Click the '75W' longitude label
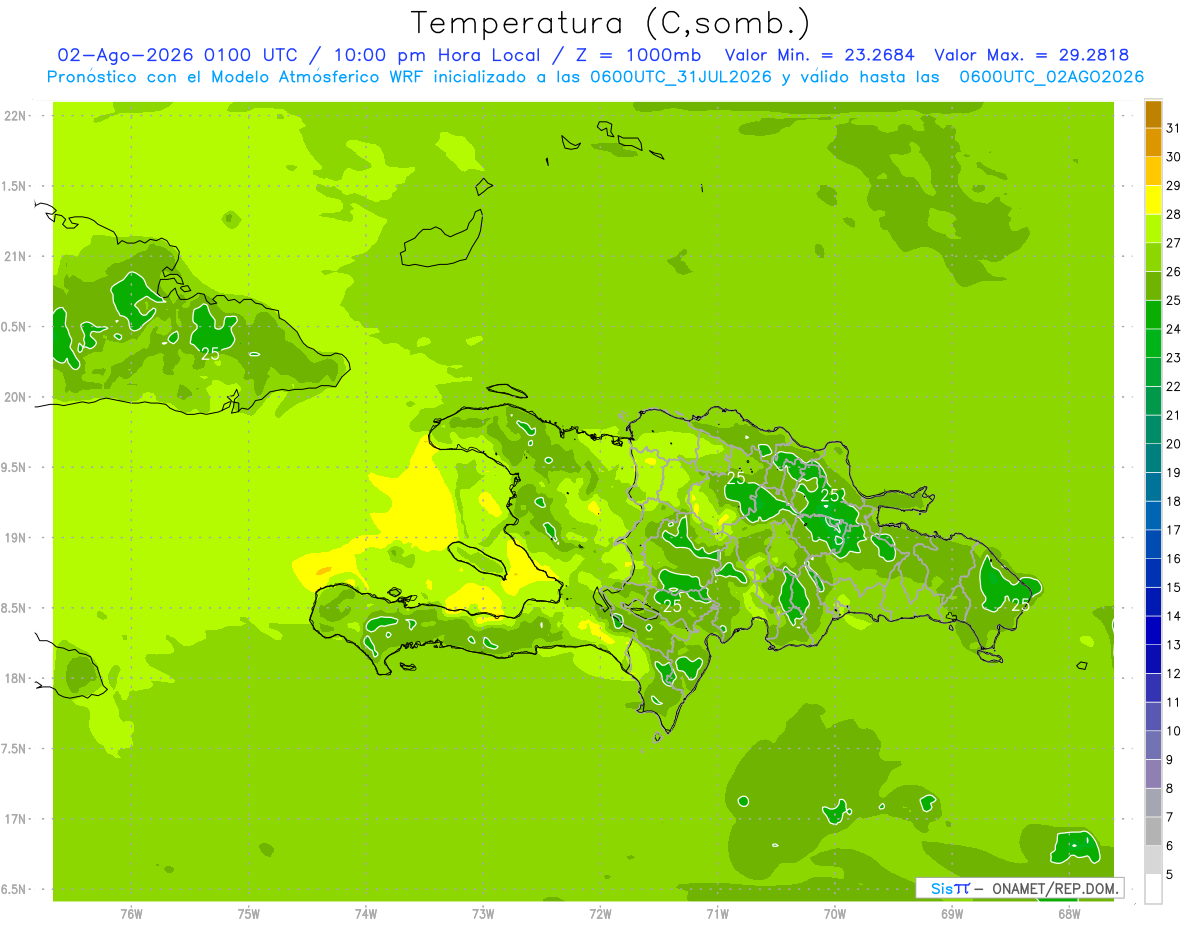Viewport: 1200px width, 927px height. (x=249, y=914)
